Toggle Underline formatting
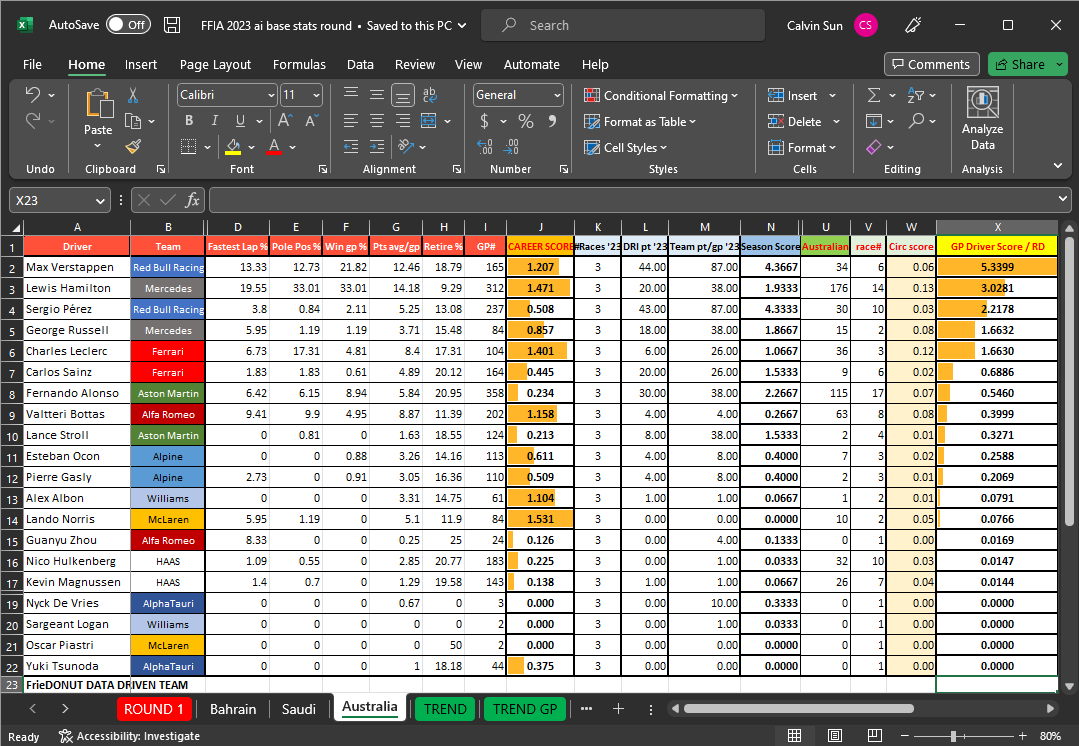Viewport: 1079px width, 746px height. click(x=240, y=121)
